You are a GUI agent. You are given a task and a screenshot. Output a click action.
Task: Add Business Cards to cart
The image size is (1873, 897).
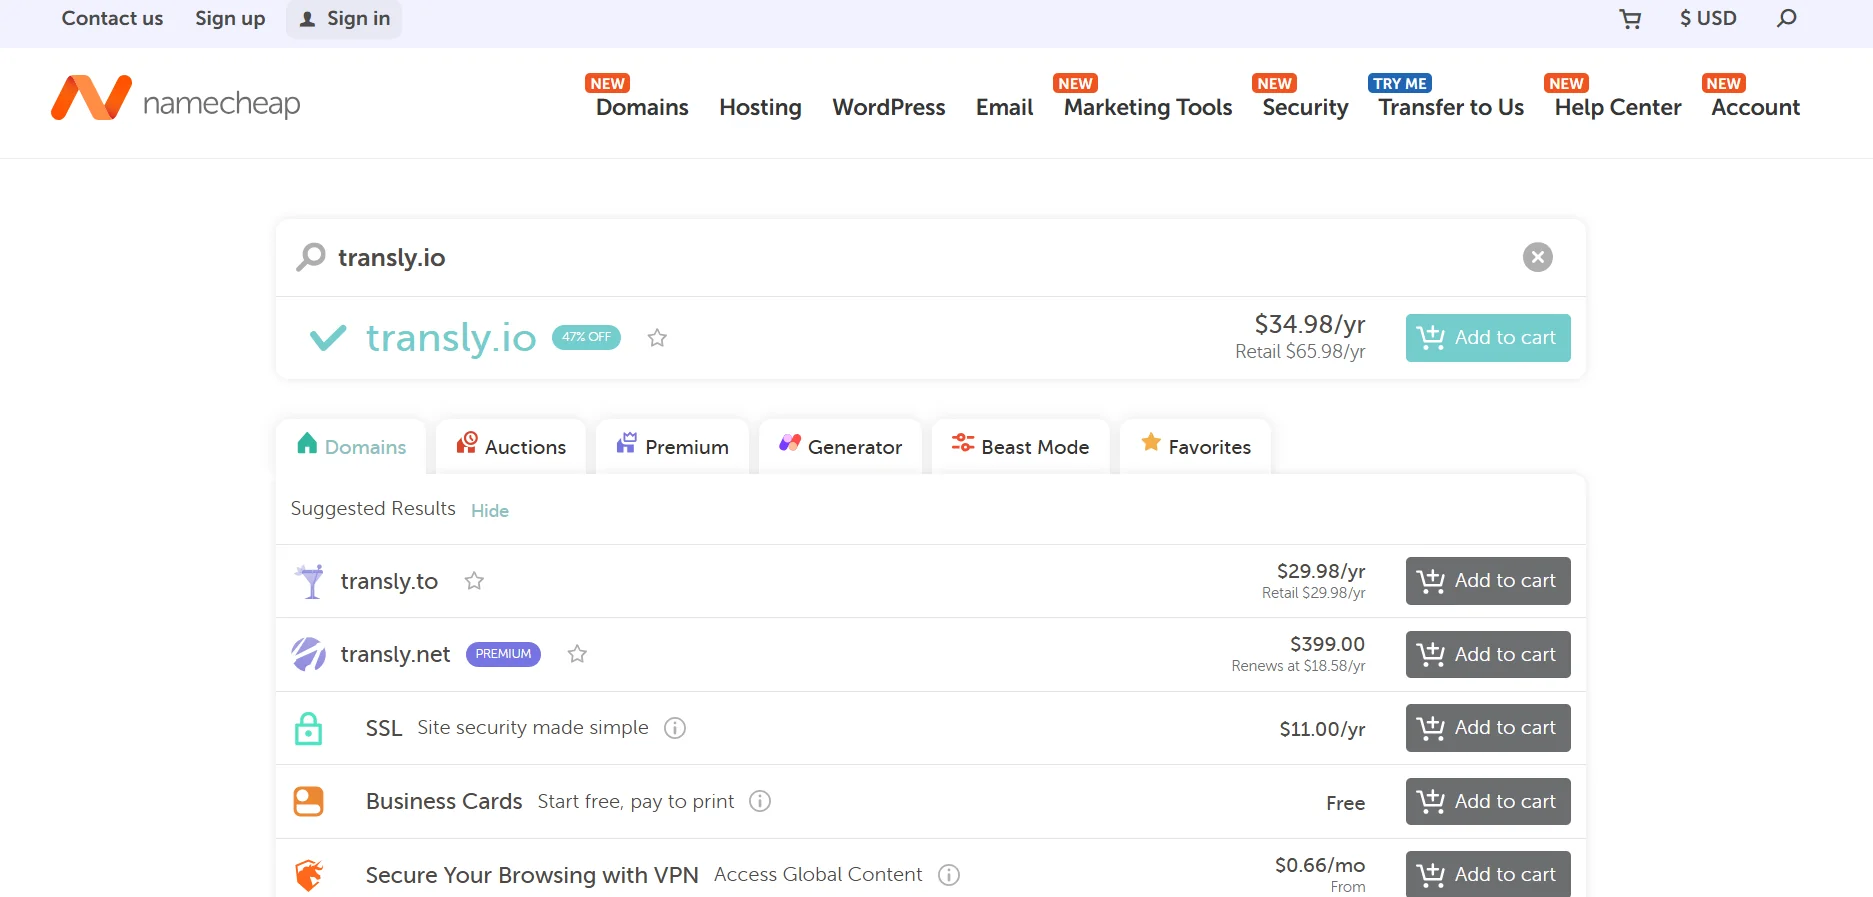coord(1487,801)
